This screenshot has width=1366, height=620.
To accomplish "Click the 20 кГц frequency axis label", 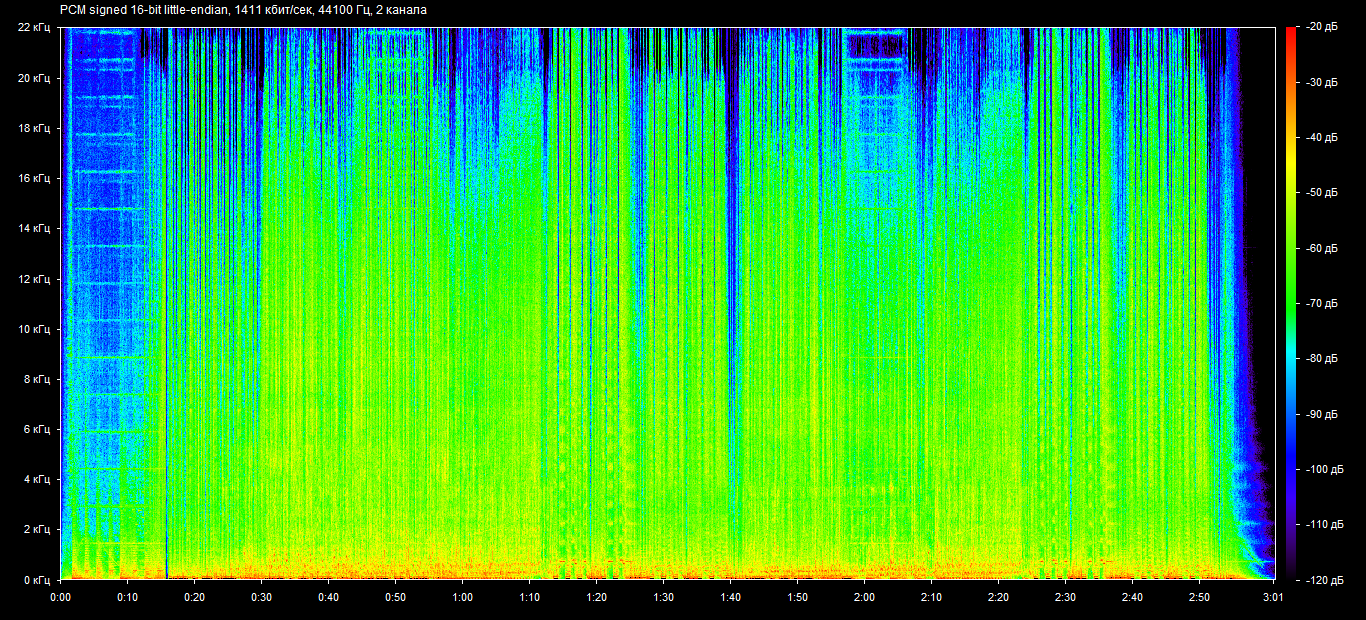I will (35, 77).
